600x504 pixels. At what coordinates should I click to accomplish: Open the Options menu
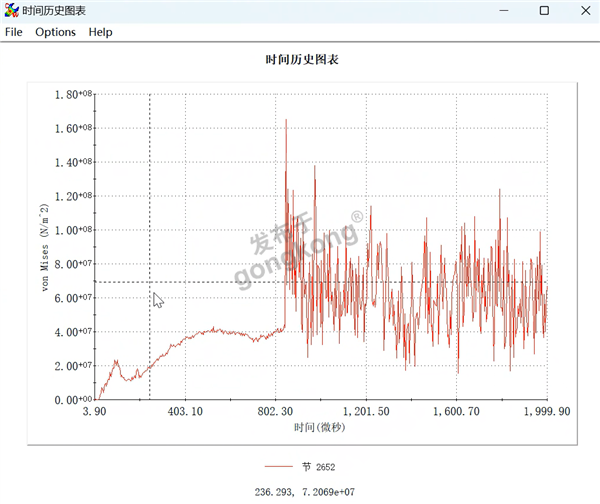pyautogui.click(x=55, y=32)
